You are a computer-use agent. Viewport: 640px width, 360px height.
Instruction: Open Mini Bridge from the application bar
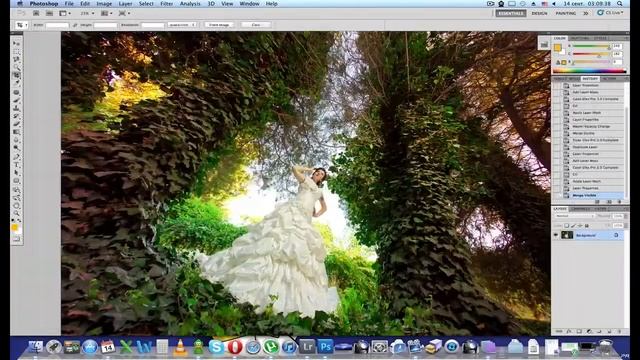[x=49, y=13]
